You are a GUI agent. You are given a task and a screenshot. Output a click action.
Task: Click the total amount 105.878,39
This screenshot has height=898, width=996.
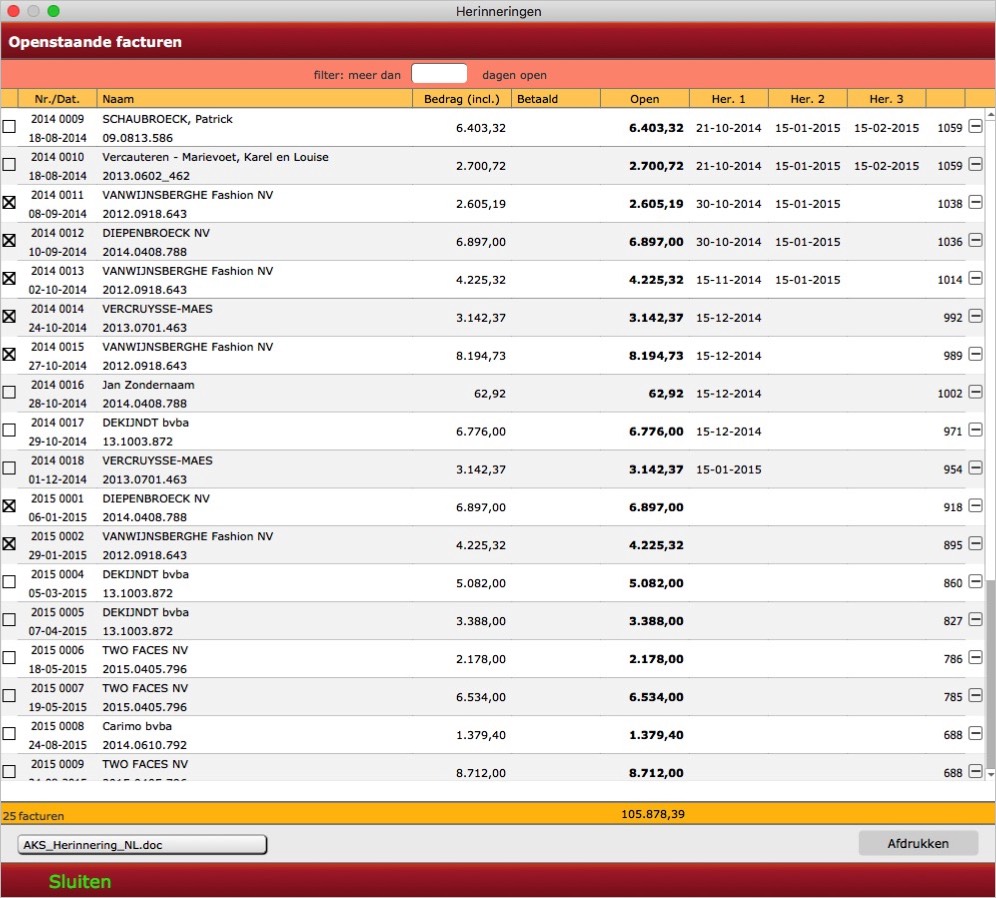[653, 814]
